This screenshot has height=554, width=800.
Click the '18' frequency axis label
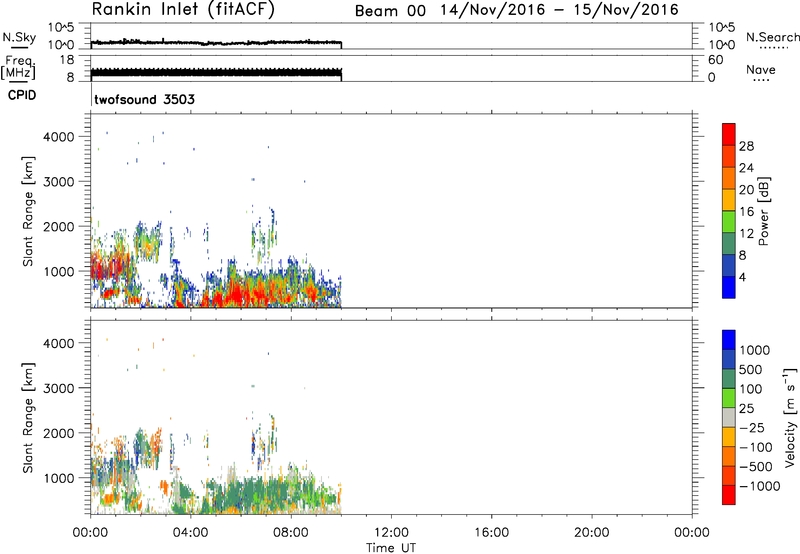(67, 60)
